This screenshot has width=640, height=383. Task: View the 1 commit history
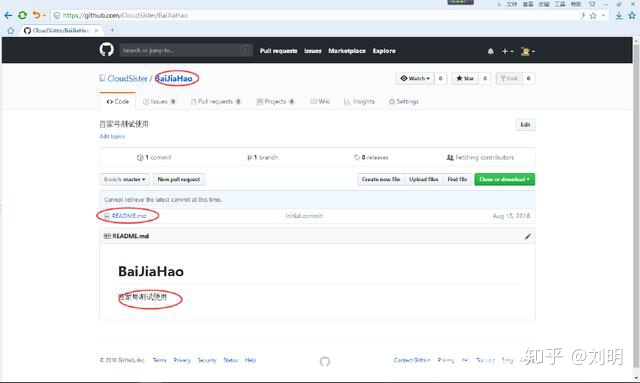pos(154,158)
